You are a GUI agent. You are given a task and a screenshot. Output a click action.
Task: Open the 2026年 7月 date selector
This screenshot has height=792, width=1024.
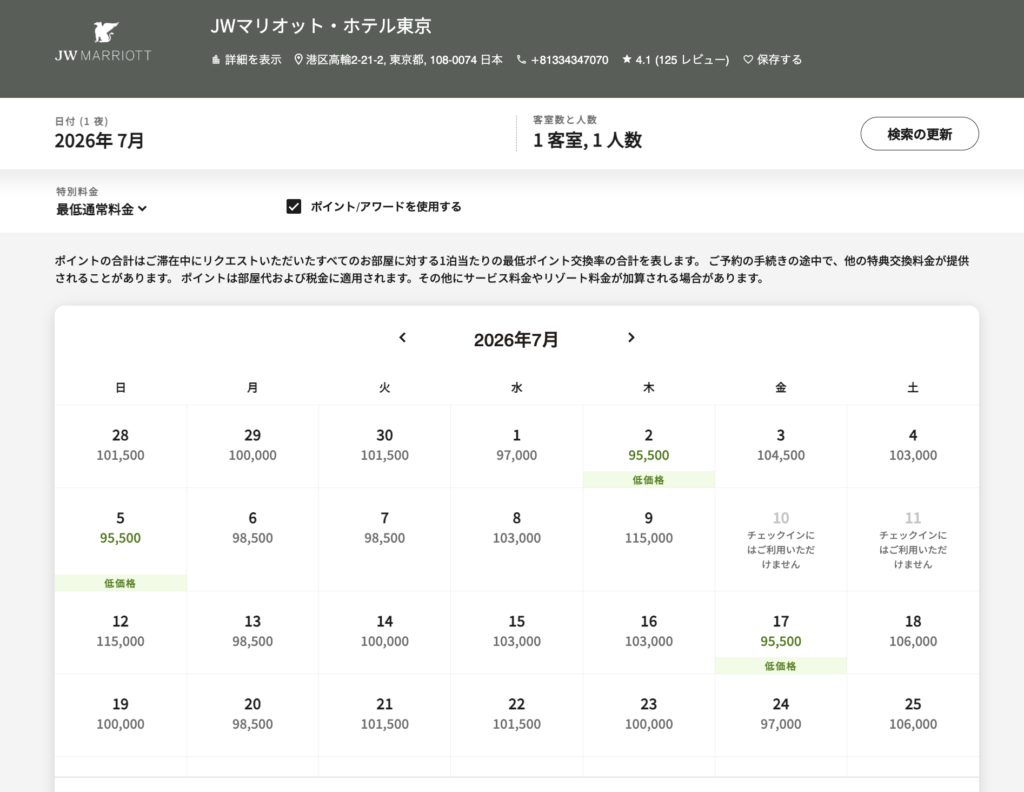coord(99,140)
